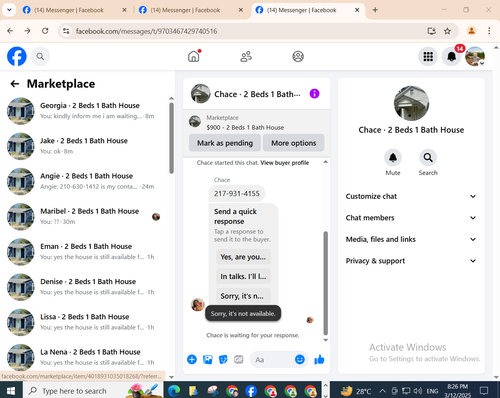Click More options button
The width and height of the screenshot is (500, 398).
tap(294, 143)
